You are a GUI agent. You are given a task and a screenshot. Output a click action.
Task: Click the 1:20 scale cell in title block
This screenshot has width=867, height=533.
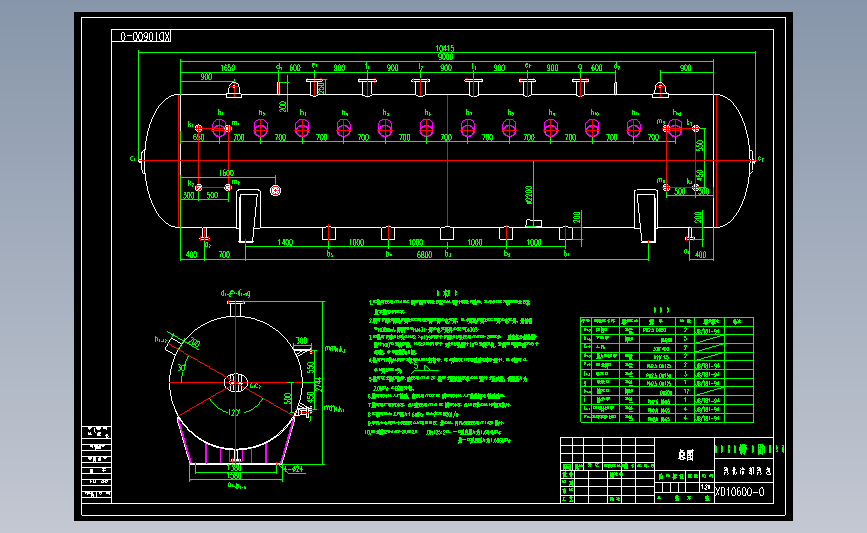(x=706, y=488)
